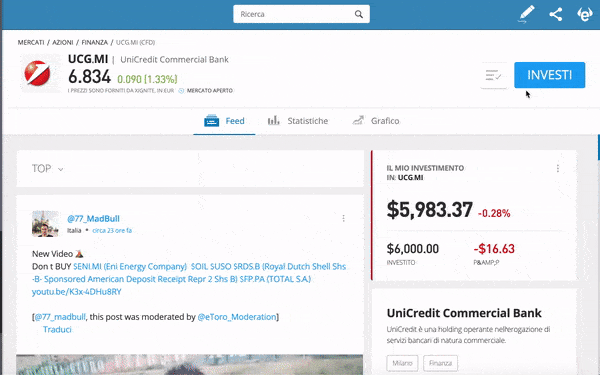Click Traduci to translate post
Viewport: 600px width, 375px height.
(x=57, y=329)
